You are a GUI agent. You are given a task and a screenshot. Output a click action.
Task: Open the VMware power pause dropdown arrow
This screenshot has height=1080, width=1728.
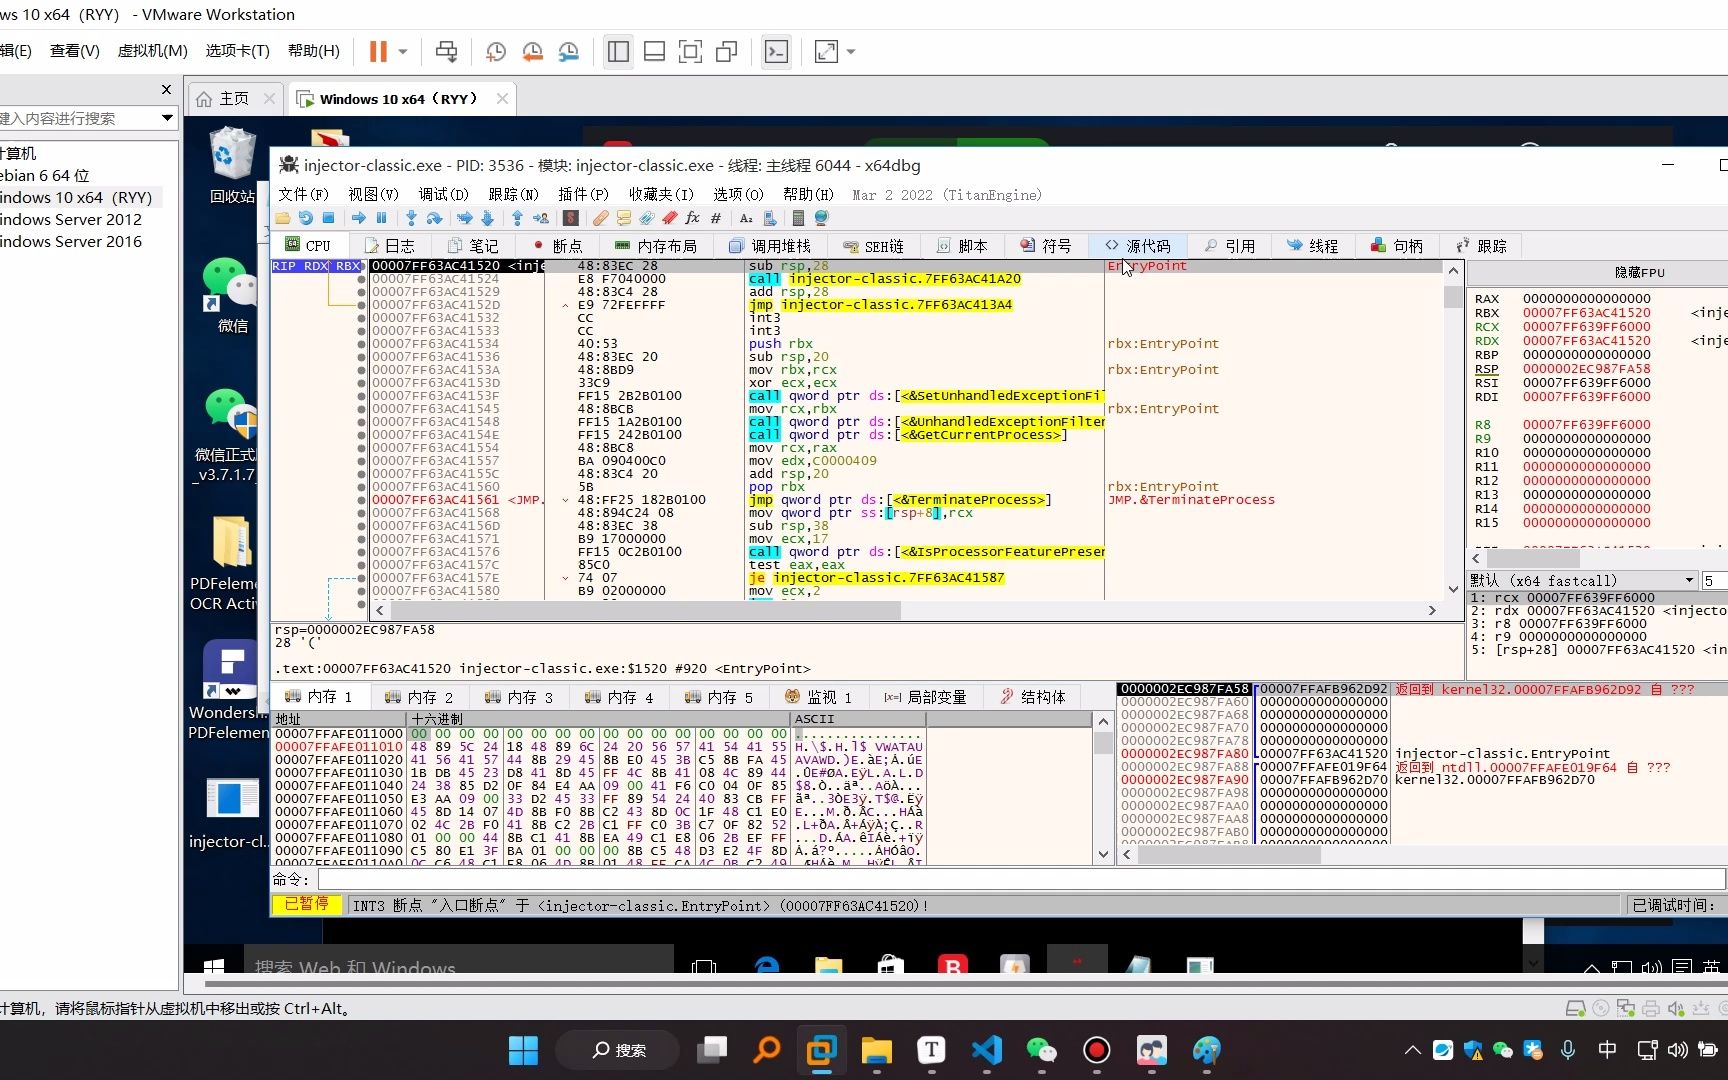click(403, 51)
